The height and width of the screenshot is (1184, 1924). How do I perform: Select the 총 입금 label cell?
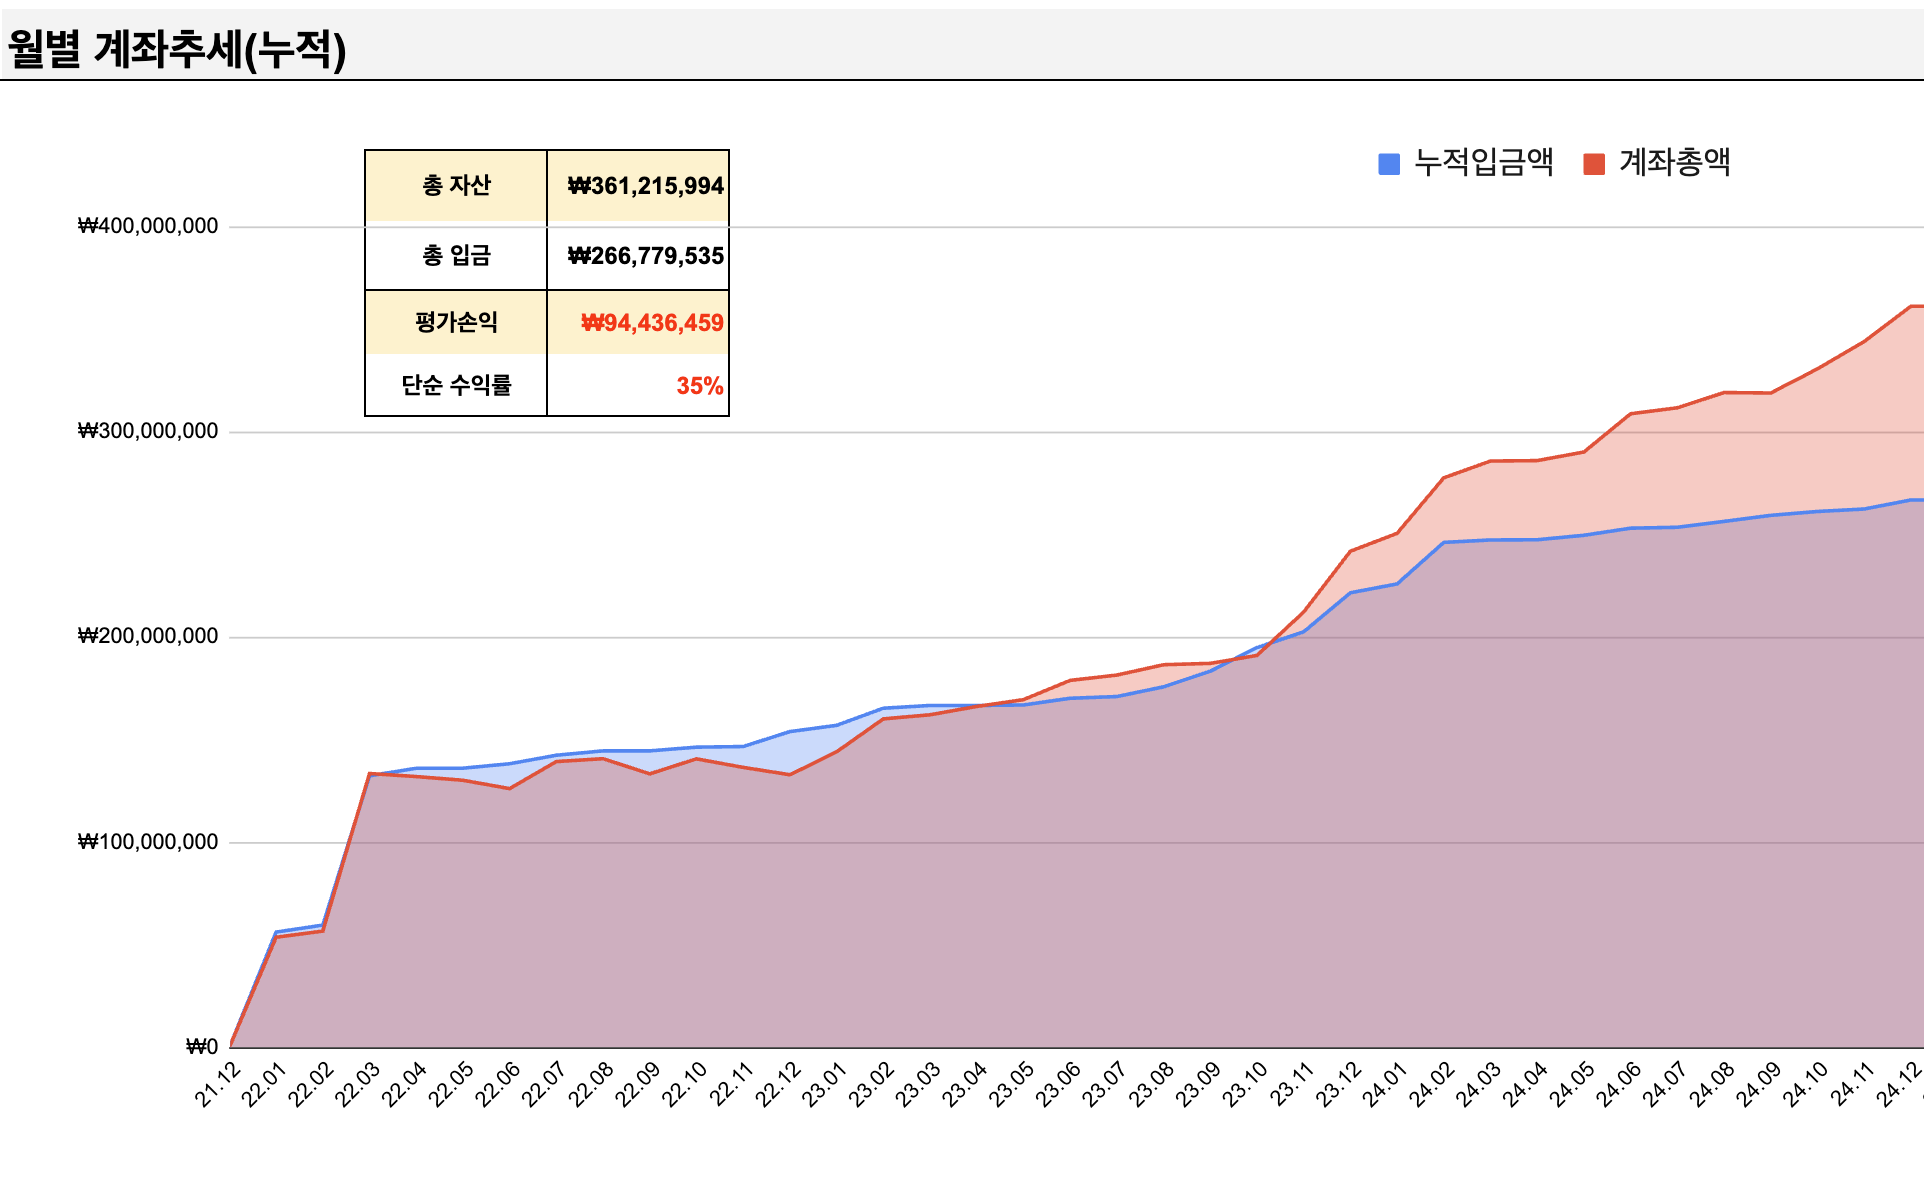[x=456, y=256]
